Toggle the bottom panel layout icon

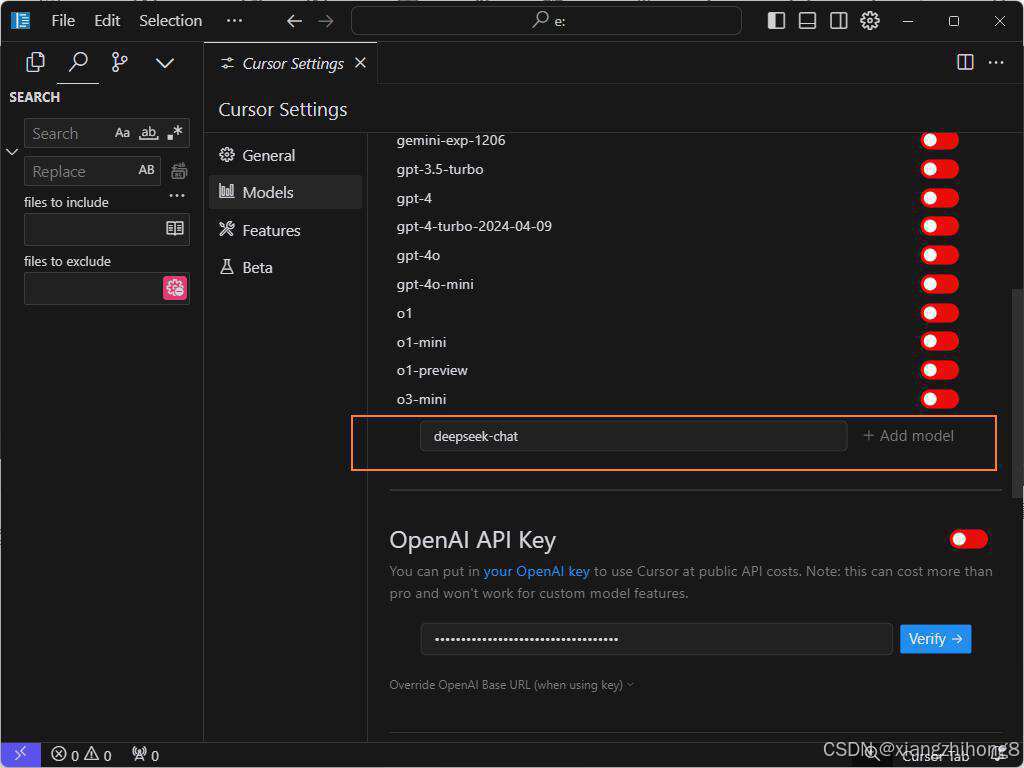807,21
